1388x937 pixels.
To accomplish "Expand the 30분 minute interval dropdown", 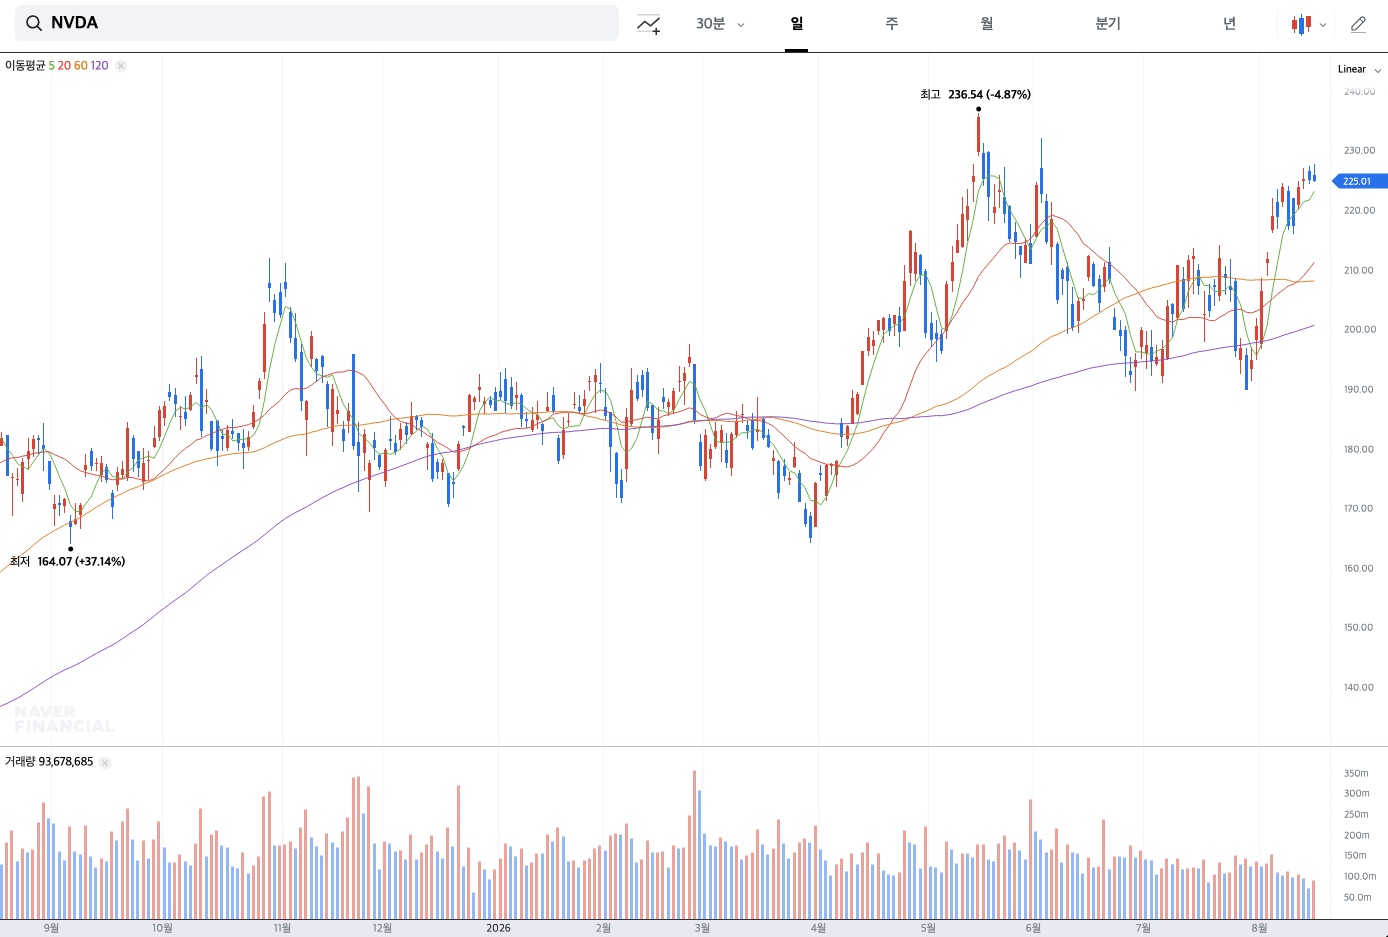I will tap(720, 24).
